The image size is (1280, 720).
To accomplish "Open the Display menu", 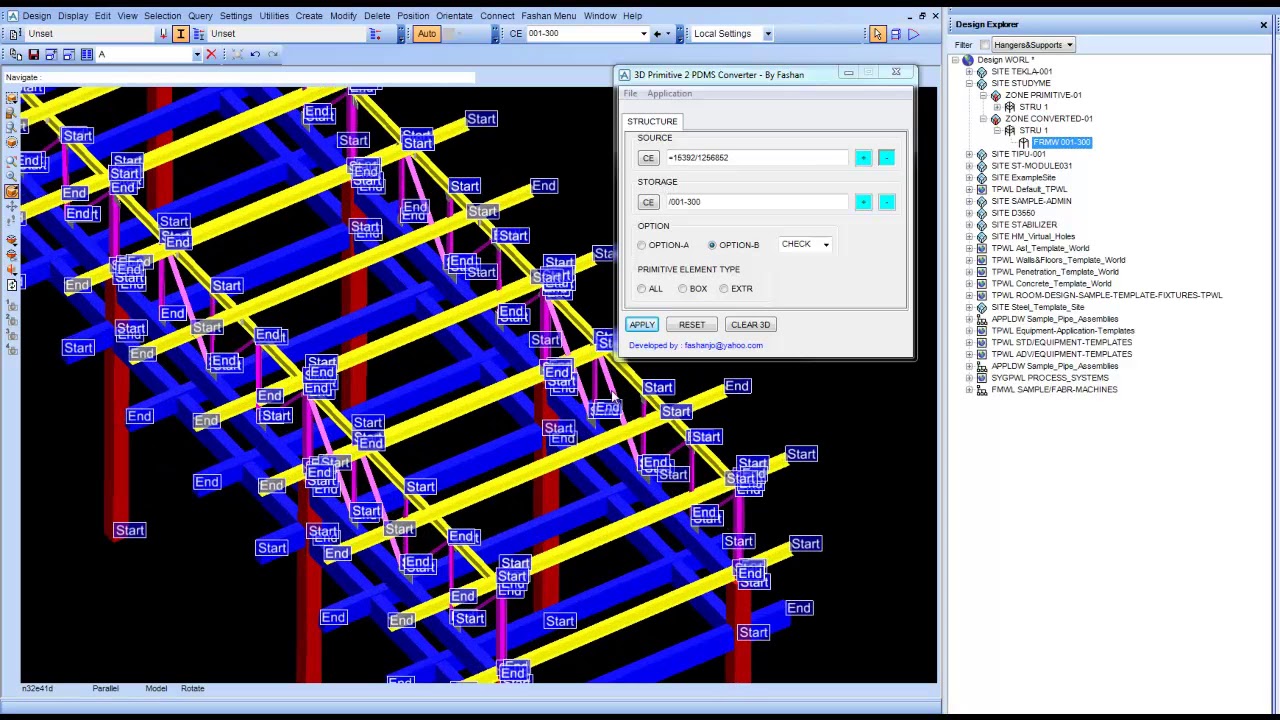I will (72, 16).
